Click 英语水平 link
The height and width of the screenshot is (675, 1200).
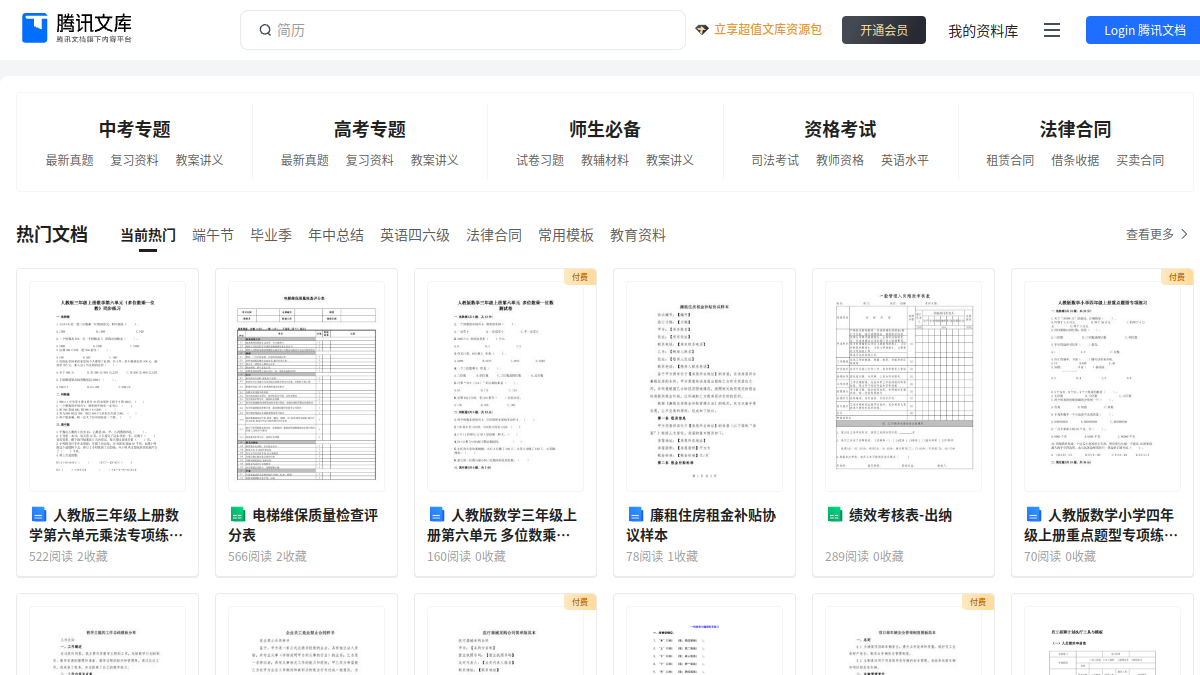coord(905,160)
